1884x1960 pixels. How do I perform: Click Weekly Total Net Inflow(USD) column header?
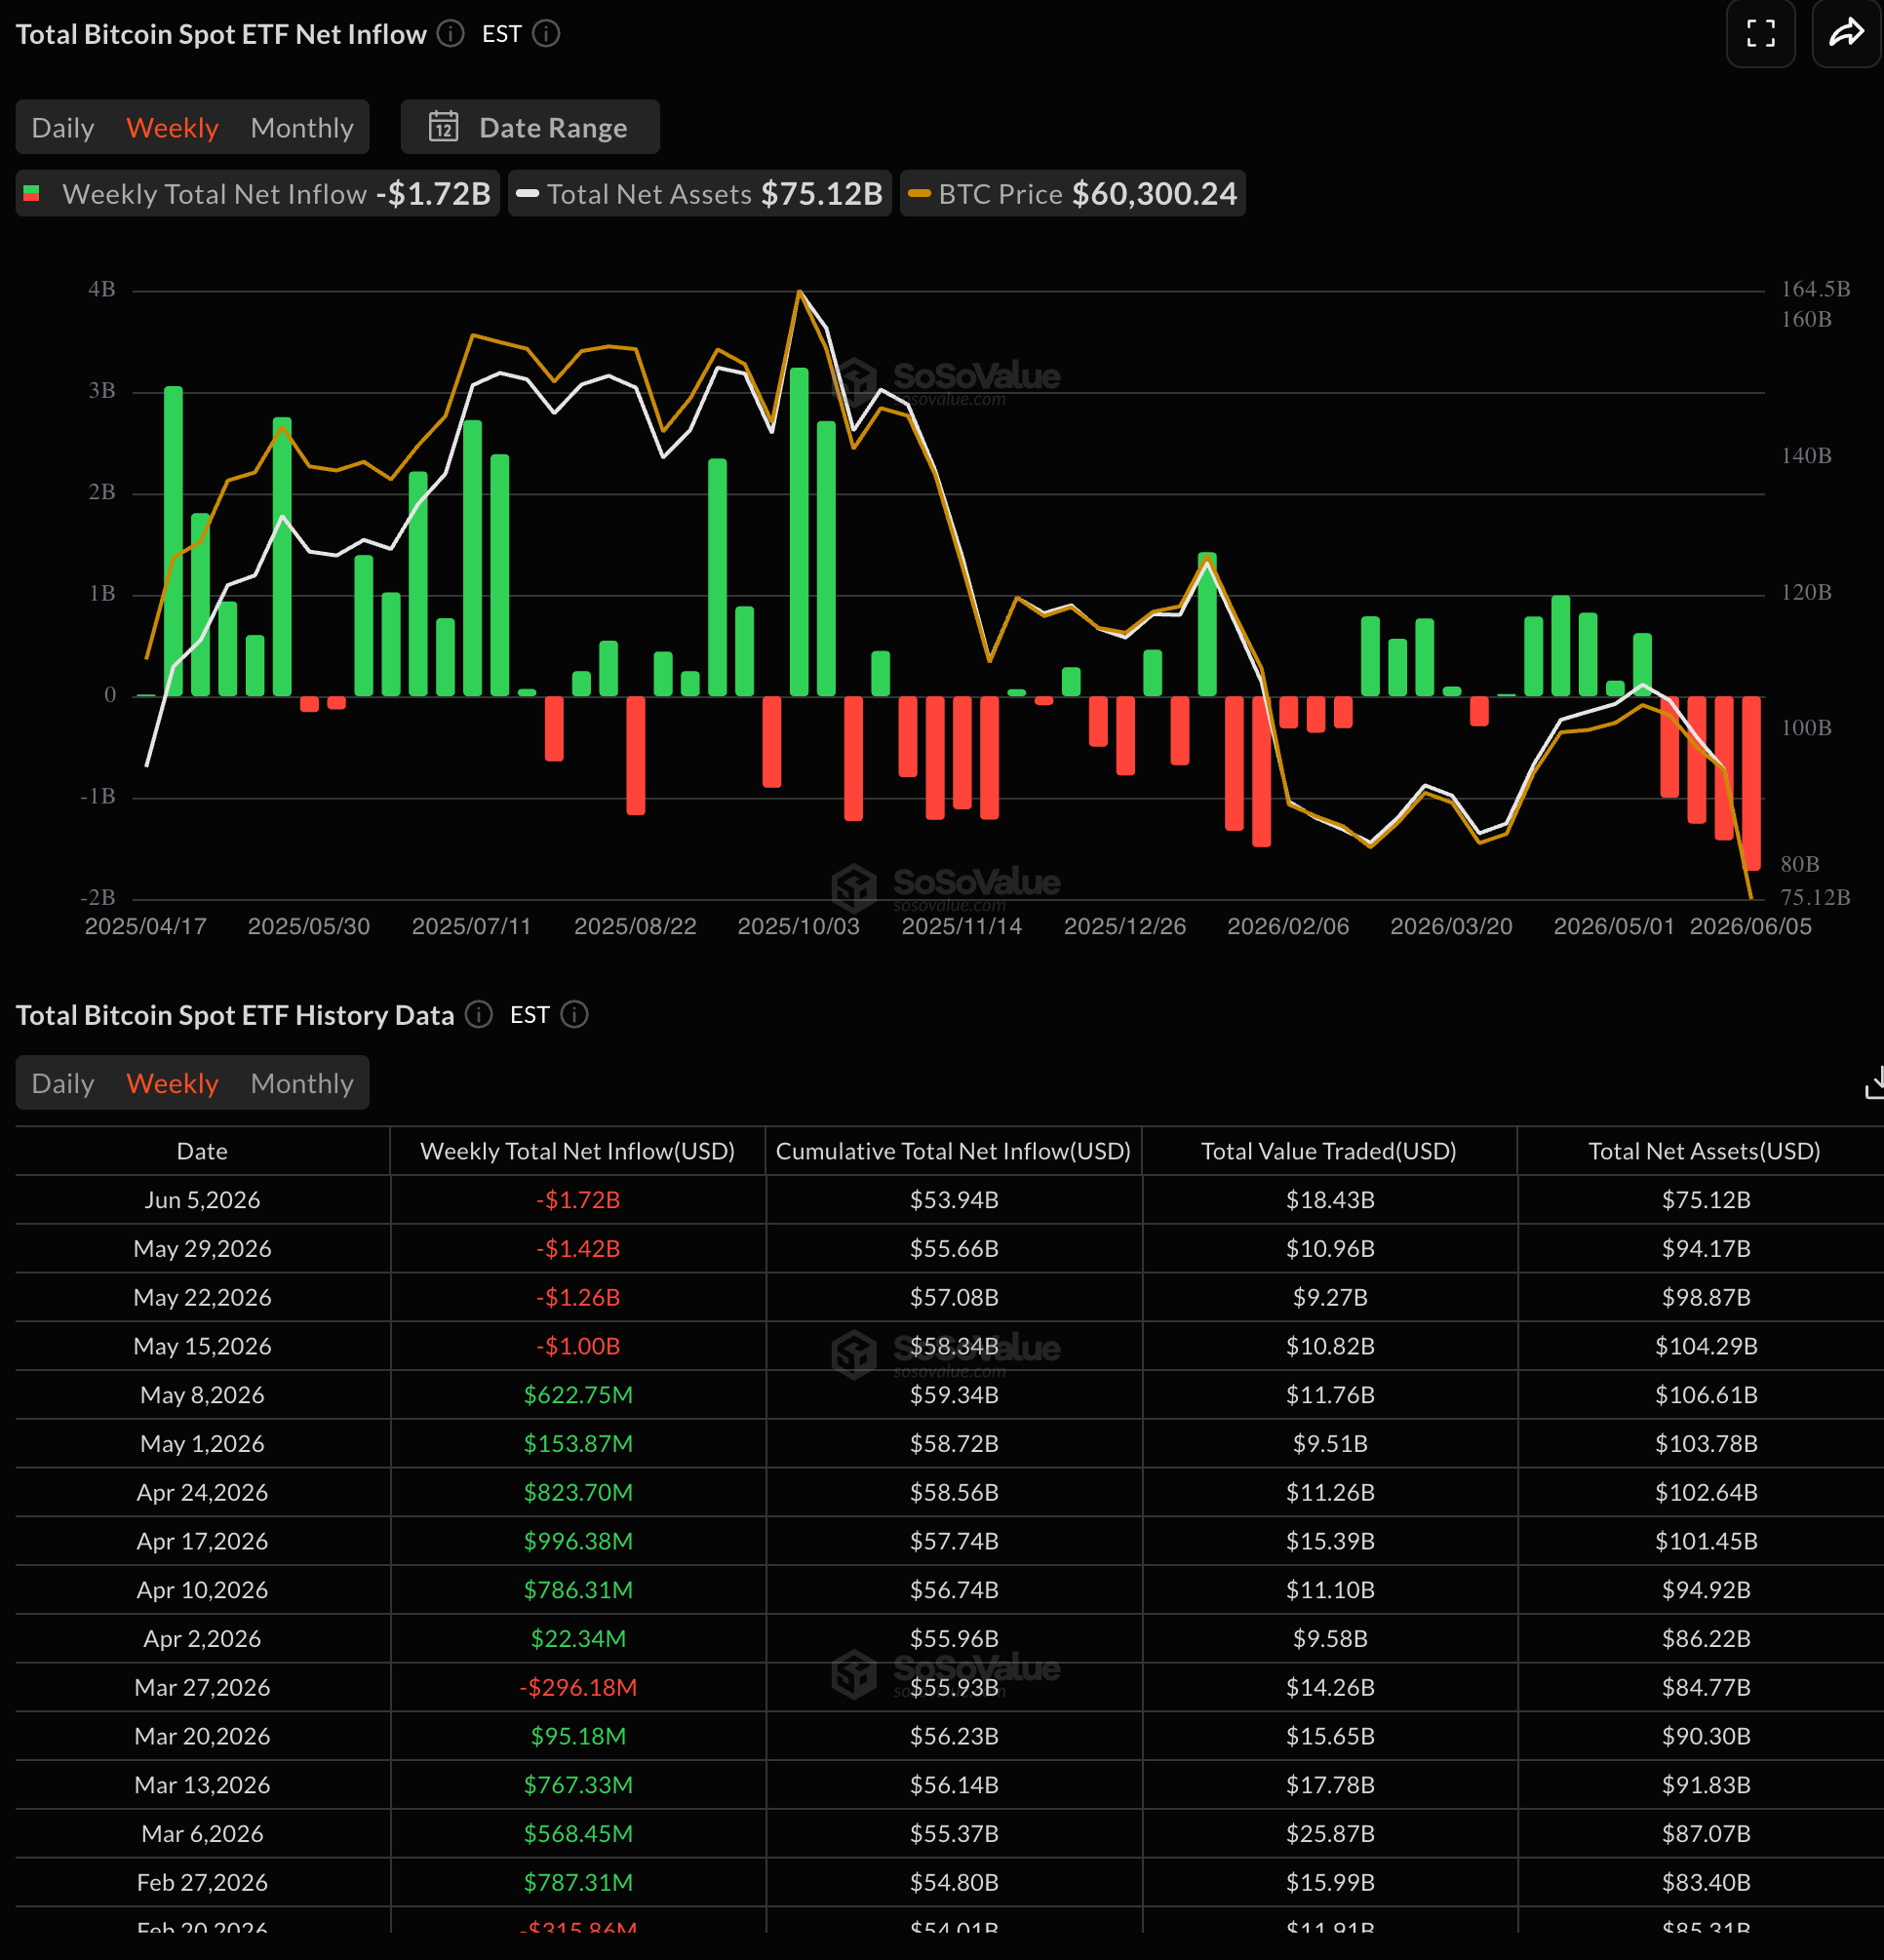tap(578, 1152)
